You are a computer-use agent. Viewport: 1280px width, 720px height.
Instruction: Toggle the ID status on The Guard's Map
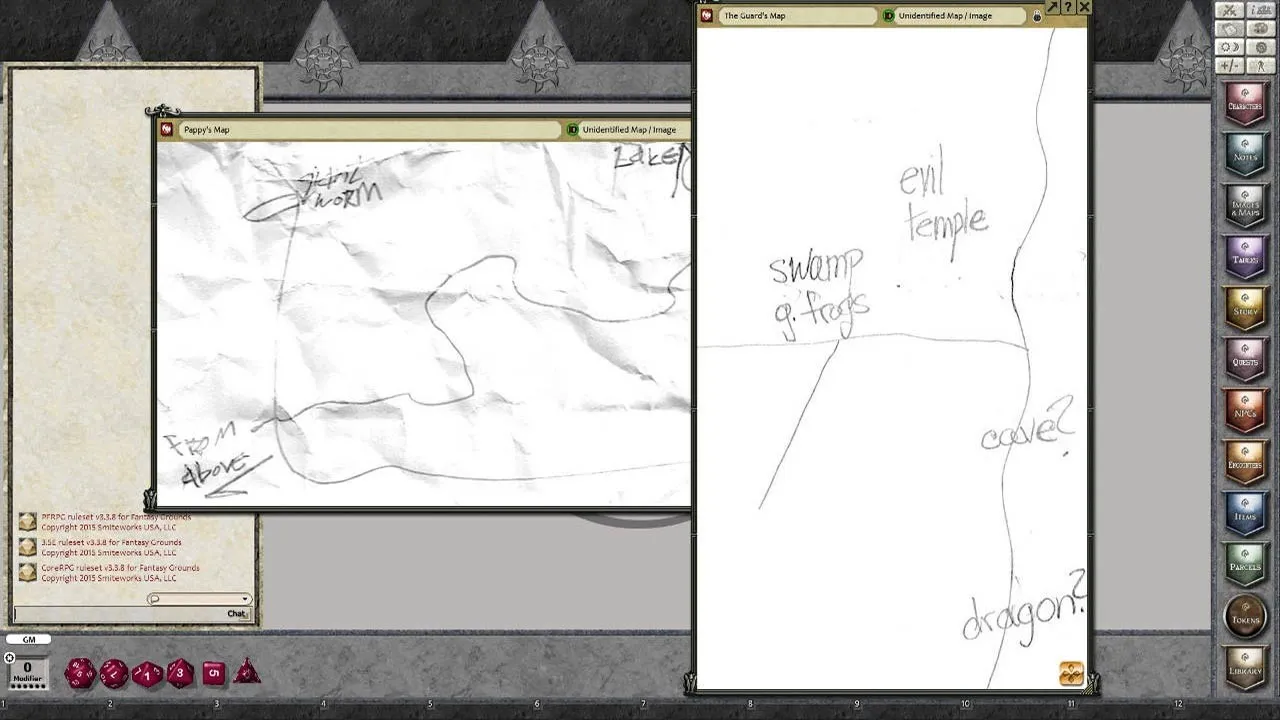tap(888, 16)
